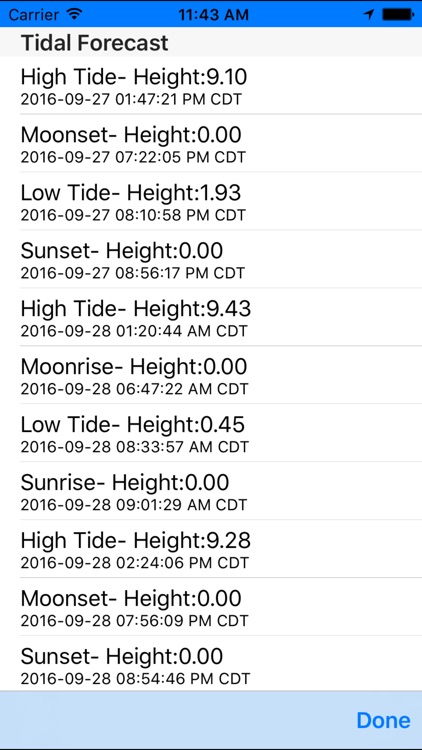Image resolution: width=422 pixels, height=750 pixels.
Task: Select Moonset entry at 07:22:05 PM
Action: (211, 143)
